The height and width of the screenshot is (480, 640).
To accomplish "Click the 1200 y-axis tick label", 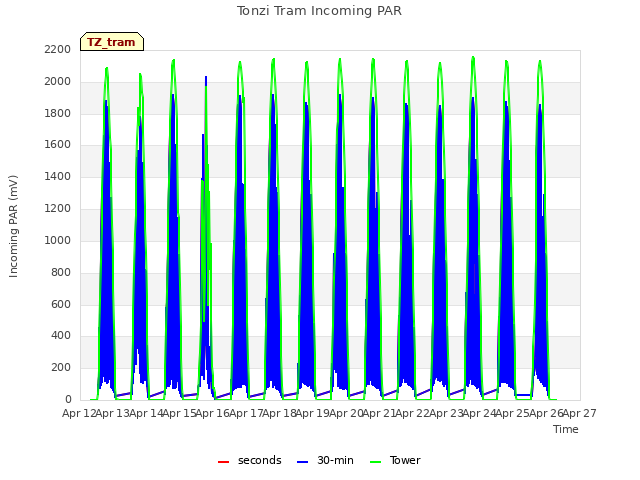I will click(x=58, y=208).
